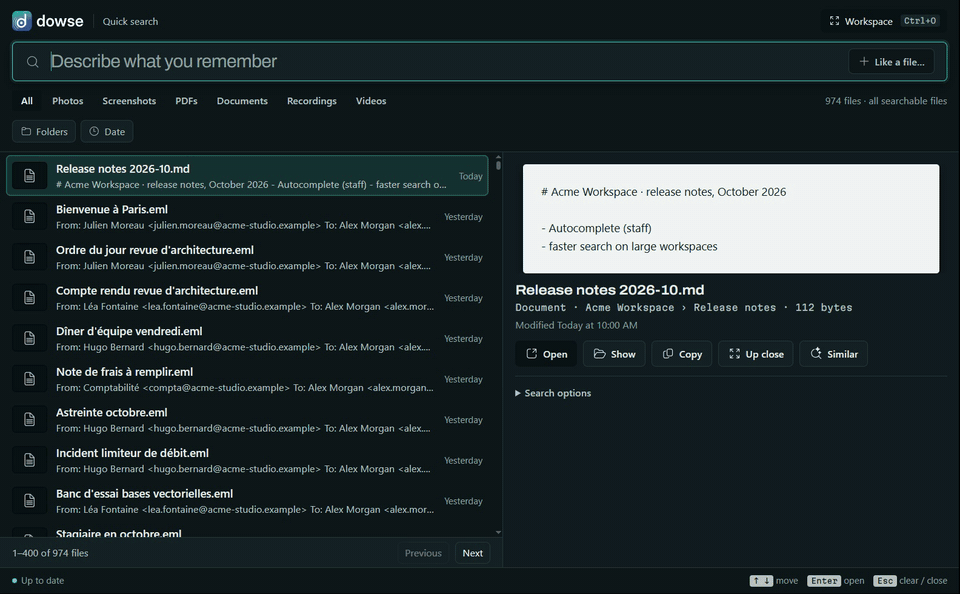Click the dowse logo icon
The width and height of the screenshot is (960, 594).
coord(22,21)
